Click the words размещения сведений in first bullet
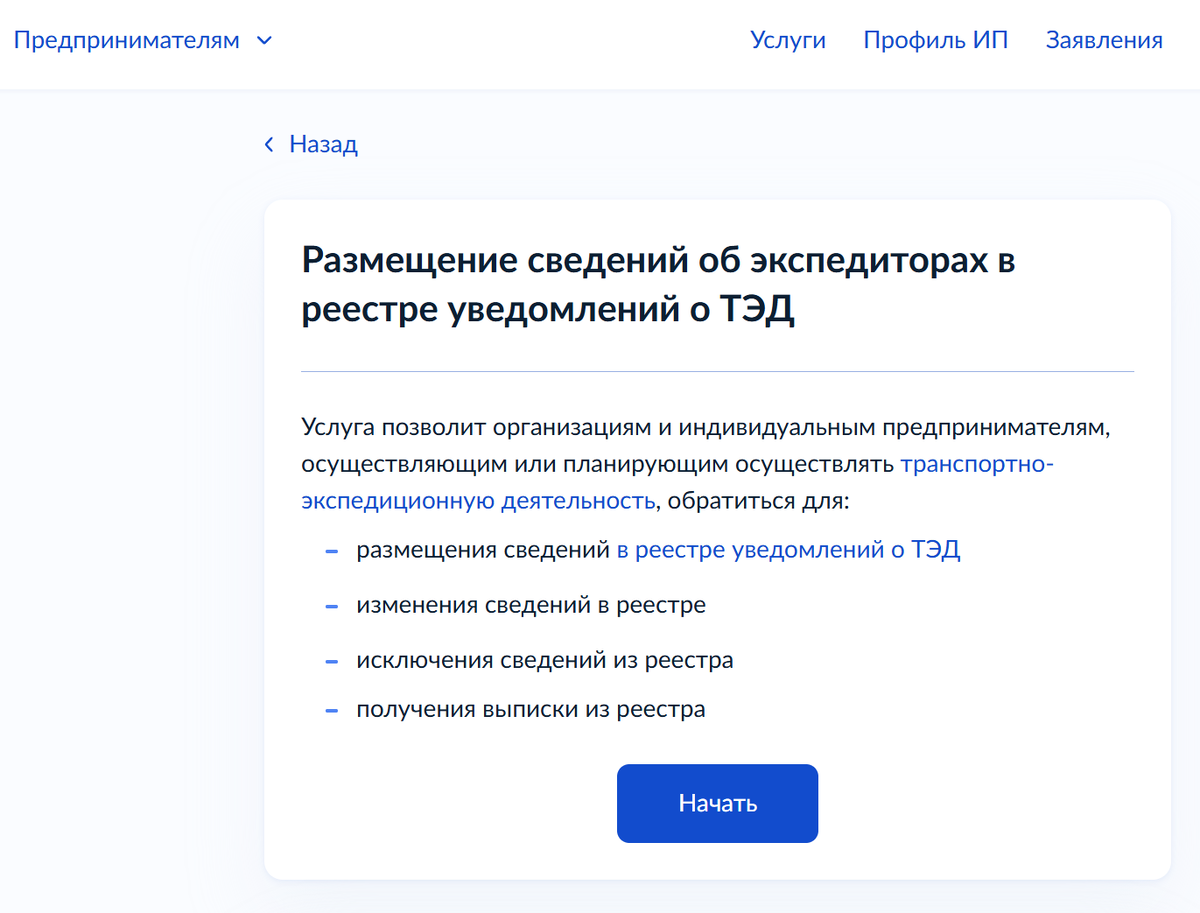The width and height of the screenshot is (1200, 913). 483,550
